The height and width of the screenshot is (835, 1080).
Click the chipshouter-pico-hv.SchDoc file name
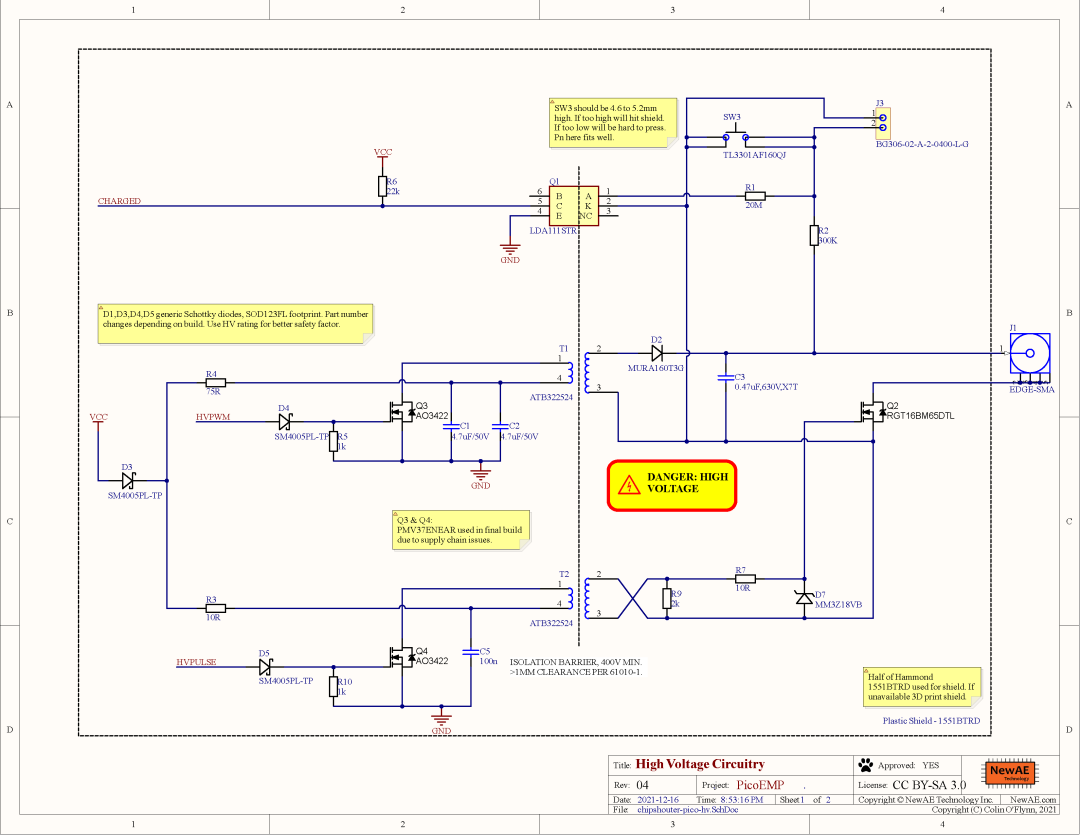tap(687, 810)
